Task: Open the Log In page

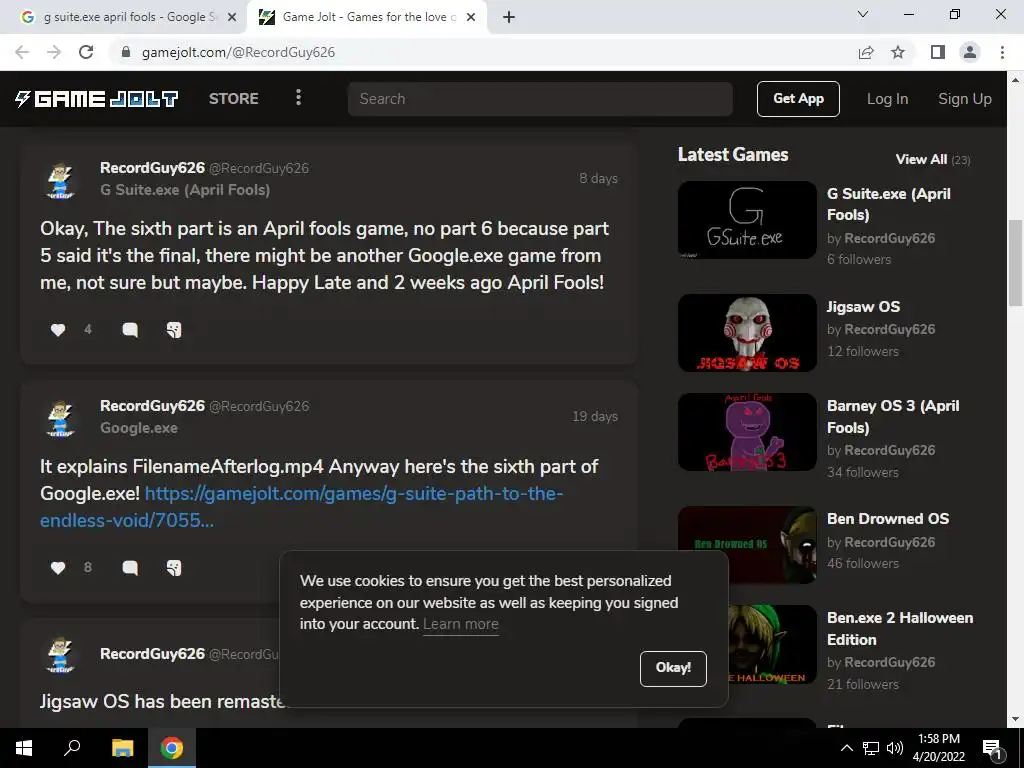Action: pyautogui.click(x=887, y=99)
